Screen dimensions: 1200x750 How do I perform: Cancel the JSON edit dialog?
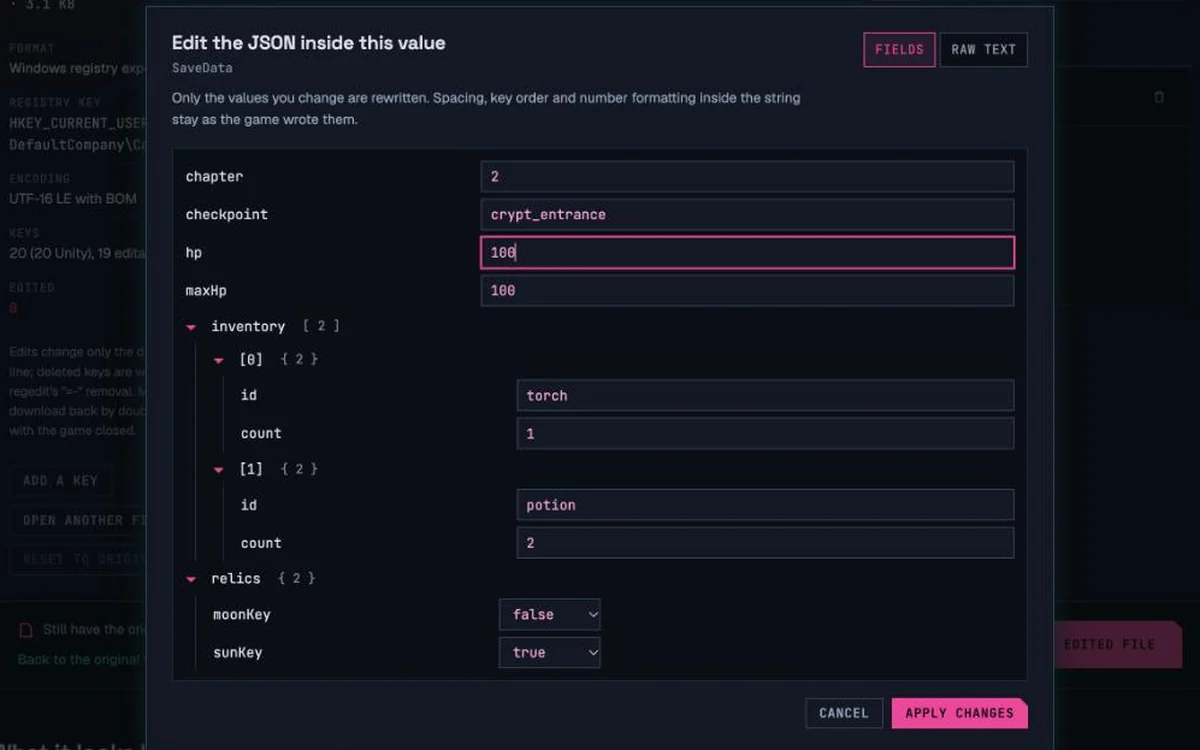[844, 713]
